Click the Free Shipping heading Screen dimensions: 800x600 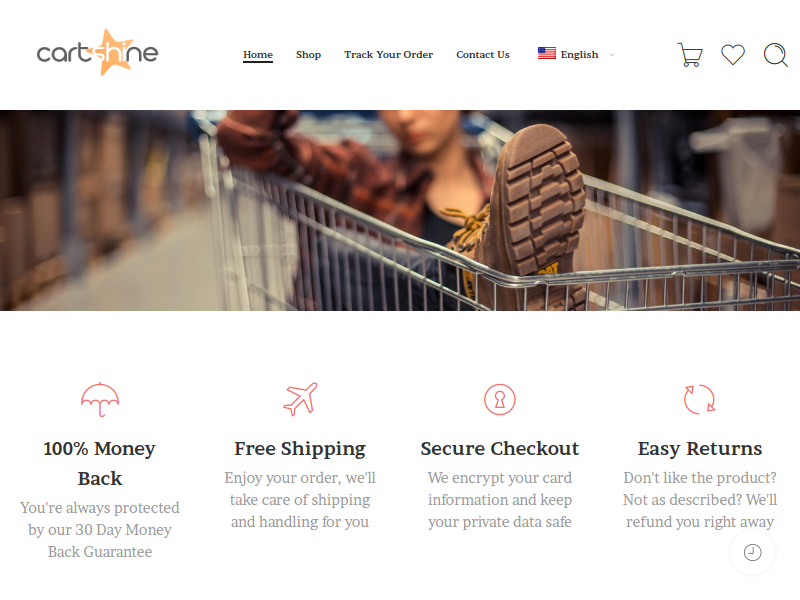300,448
